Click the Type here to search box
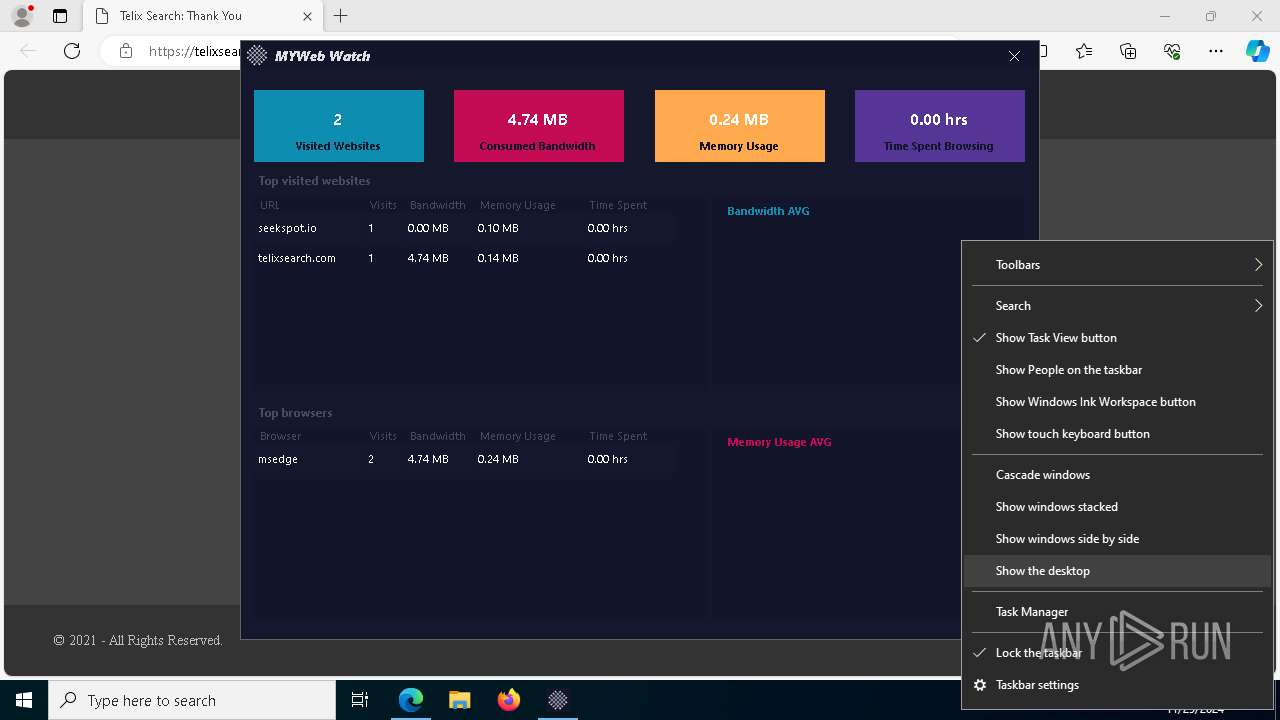Viewport: 1280px width, 720px height. click(192, 700)
